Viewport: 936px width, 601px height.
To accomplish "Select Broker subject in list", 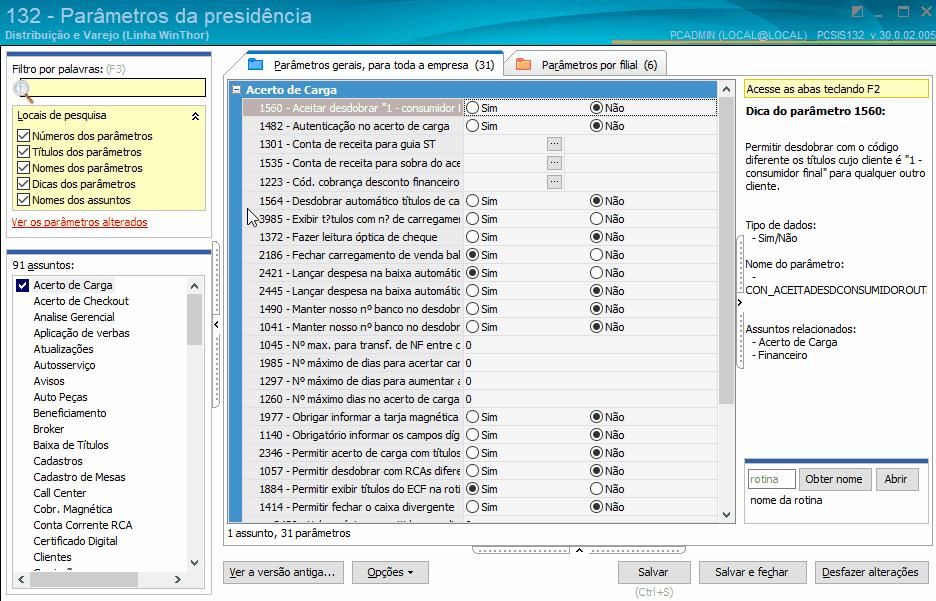I will [x=49, y=429].
